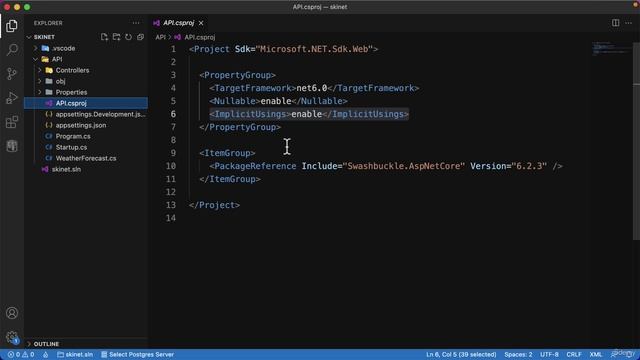
Task: Click the Swashbuckle.AspNetCore package name
Action: [406, 166]
